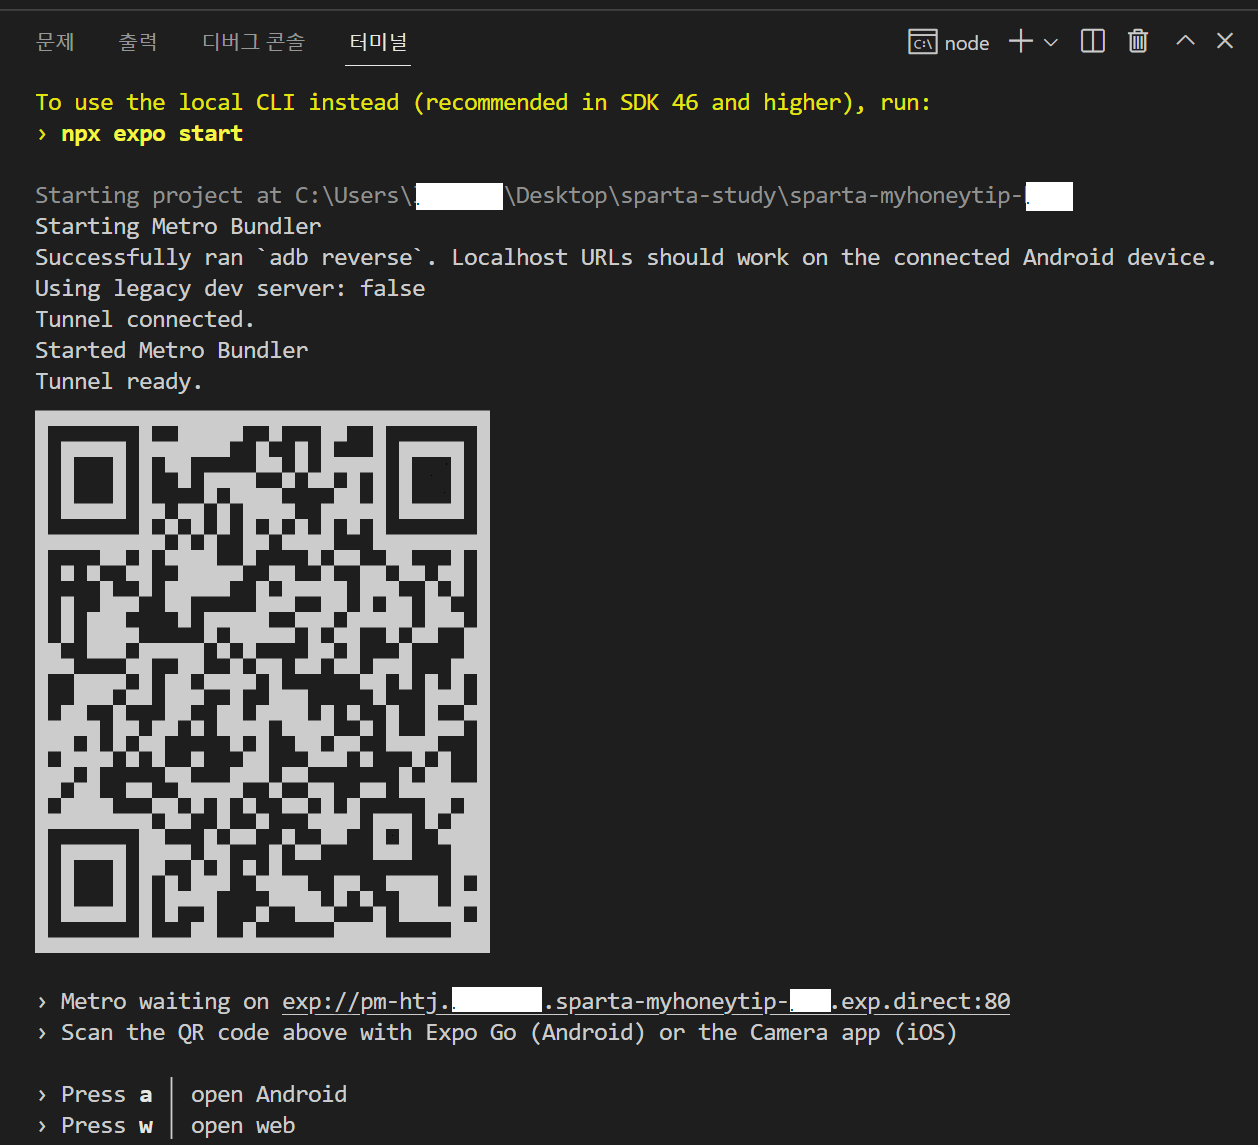Click the Expo QR code image
Viewport: 1258px width, 1145px height.
click(x=262, y=681)
